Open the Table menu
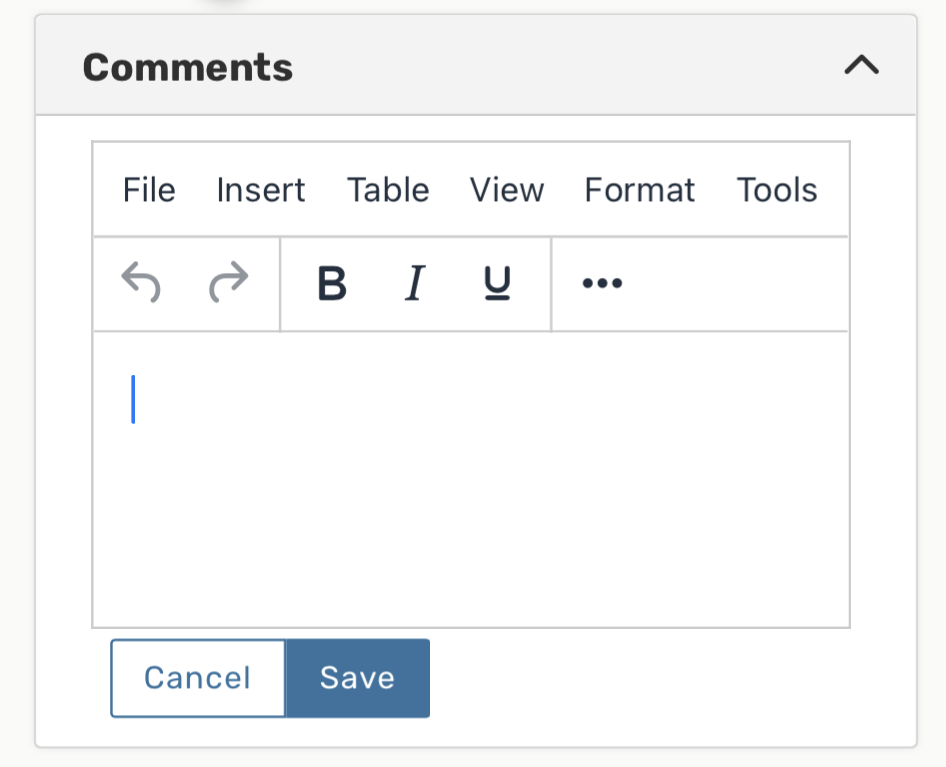Viewport: 946px width, 767px height. (388, 190)
